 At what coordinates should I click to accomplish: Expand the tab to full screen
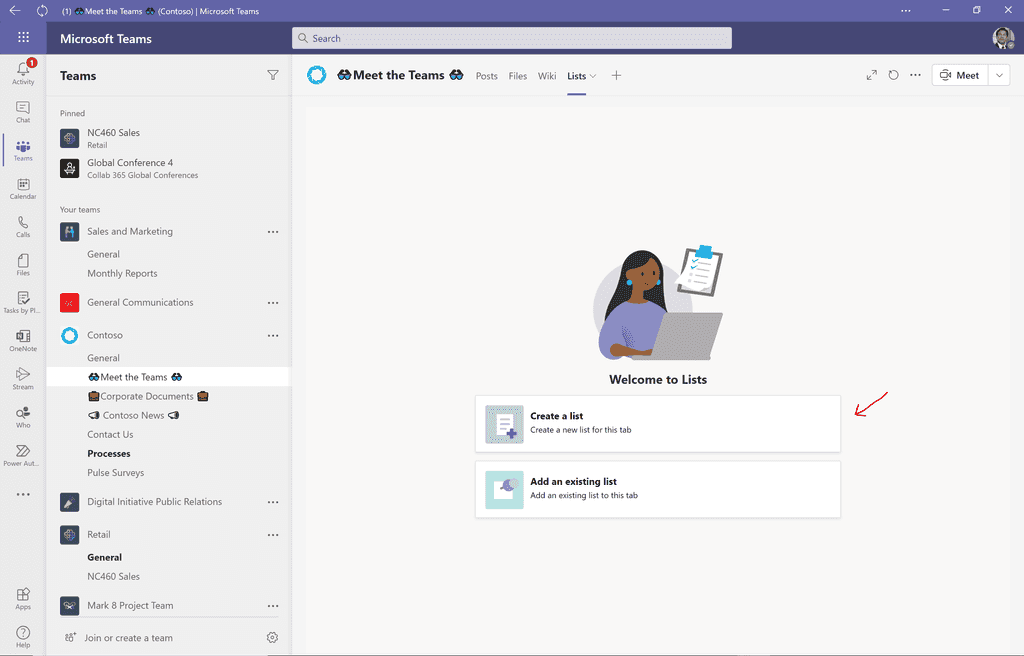[x=872, y=75]
